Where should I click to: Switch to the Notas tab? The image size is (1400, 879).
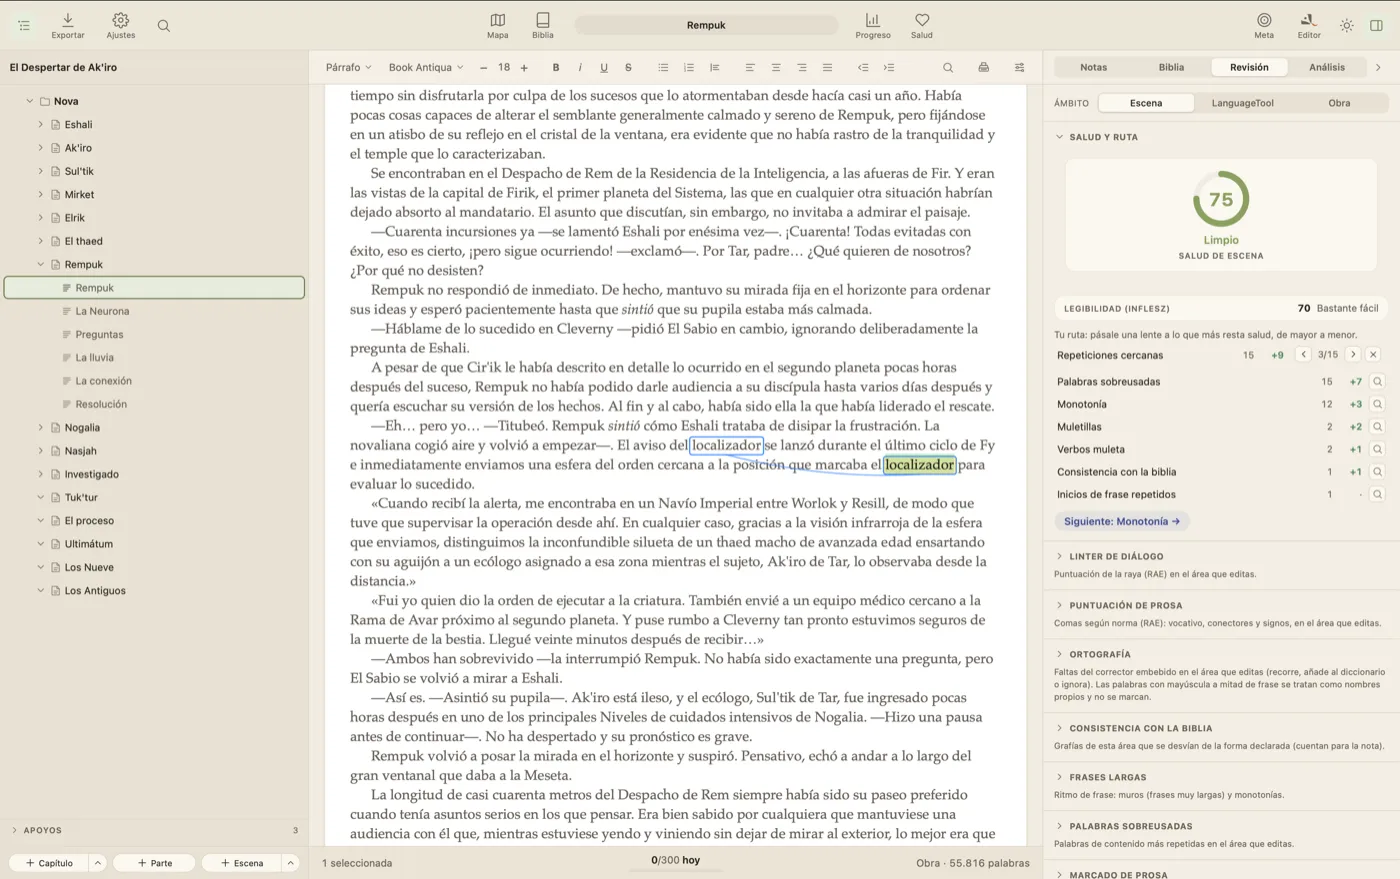1094,67
